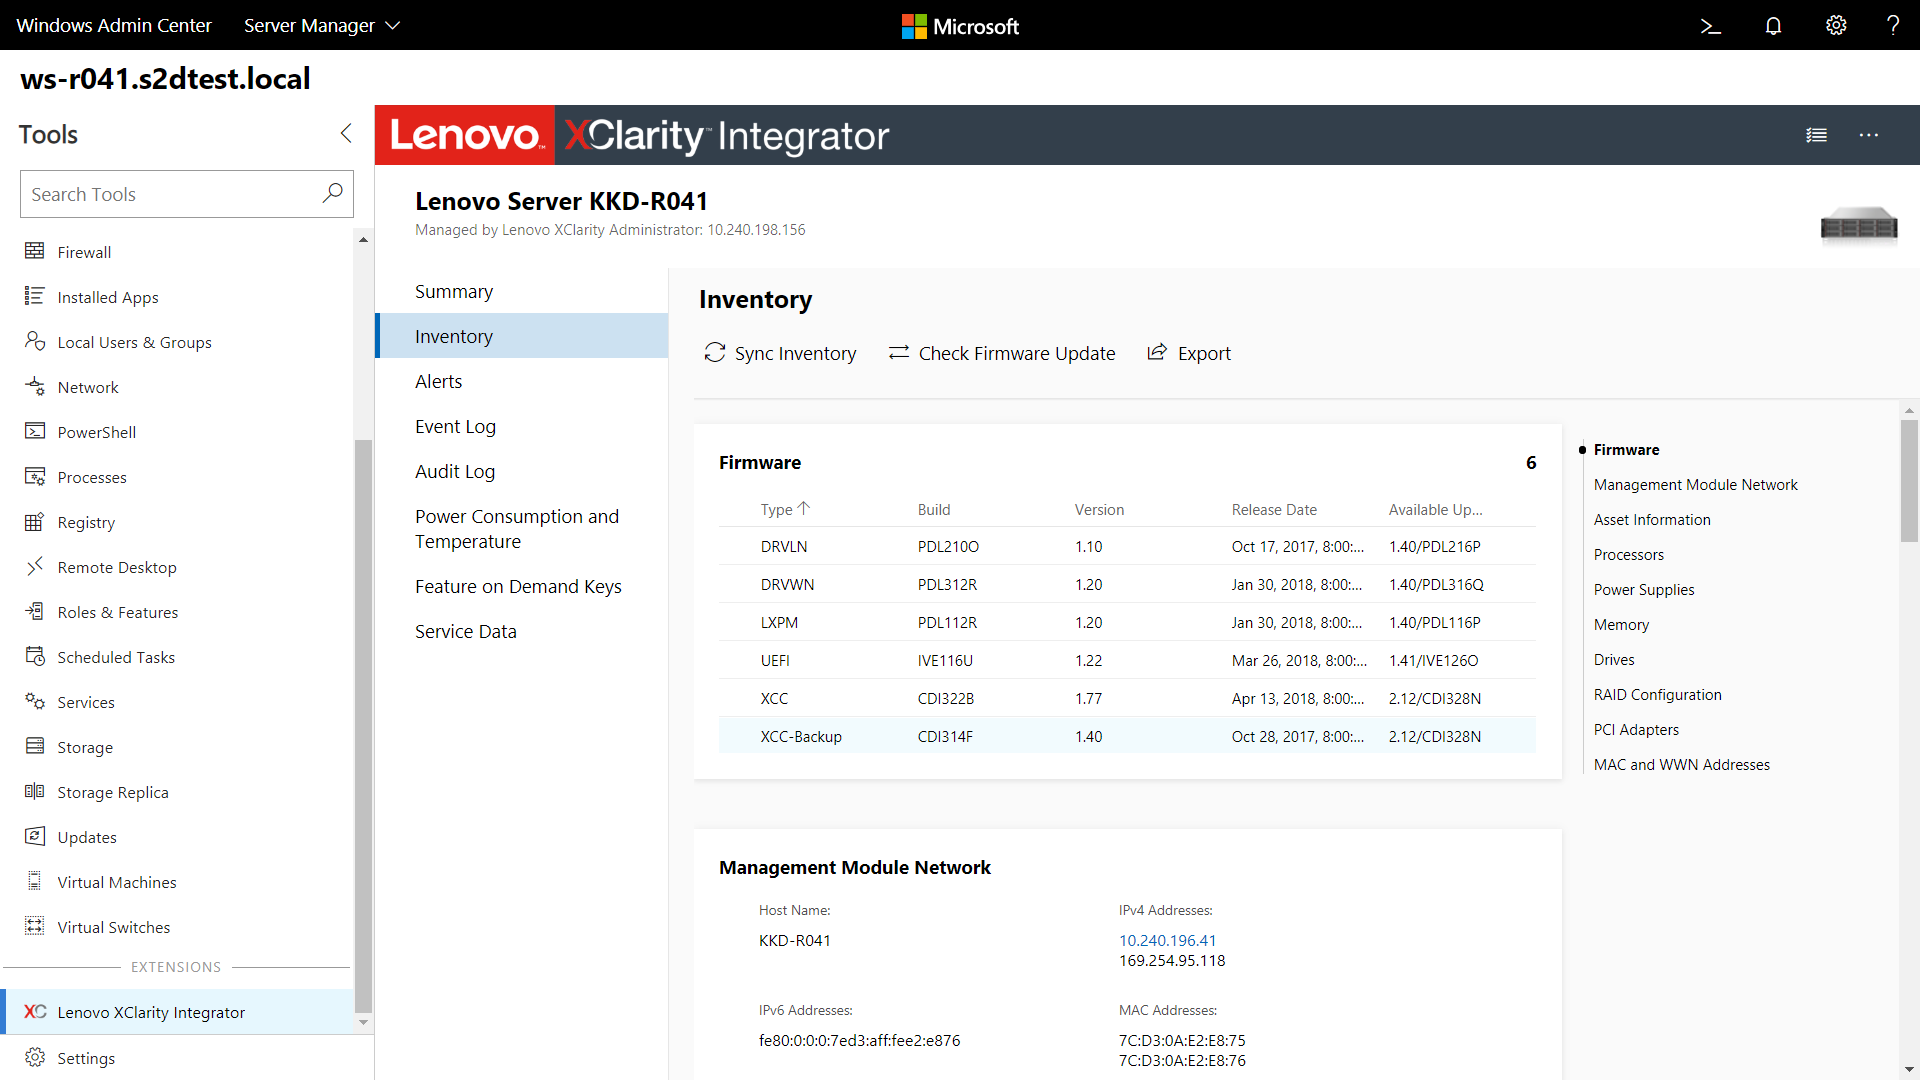Collapse the left Tools sidebar
1920x1080 pixels.
(x=344, y=132)
